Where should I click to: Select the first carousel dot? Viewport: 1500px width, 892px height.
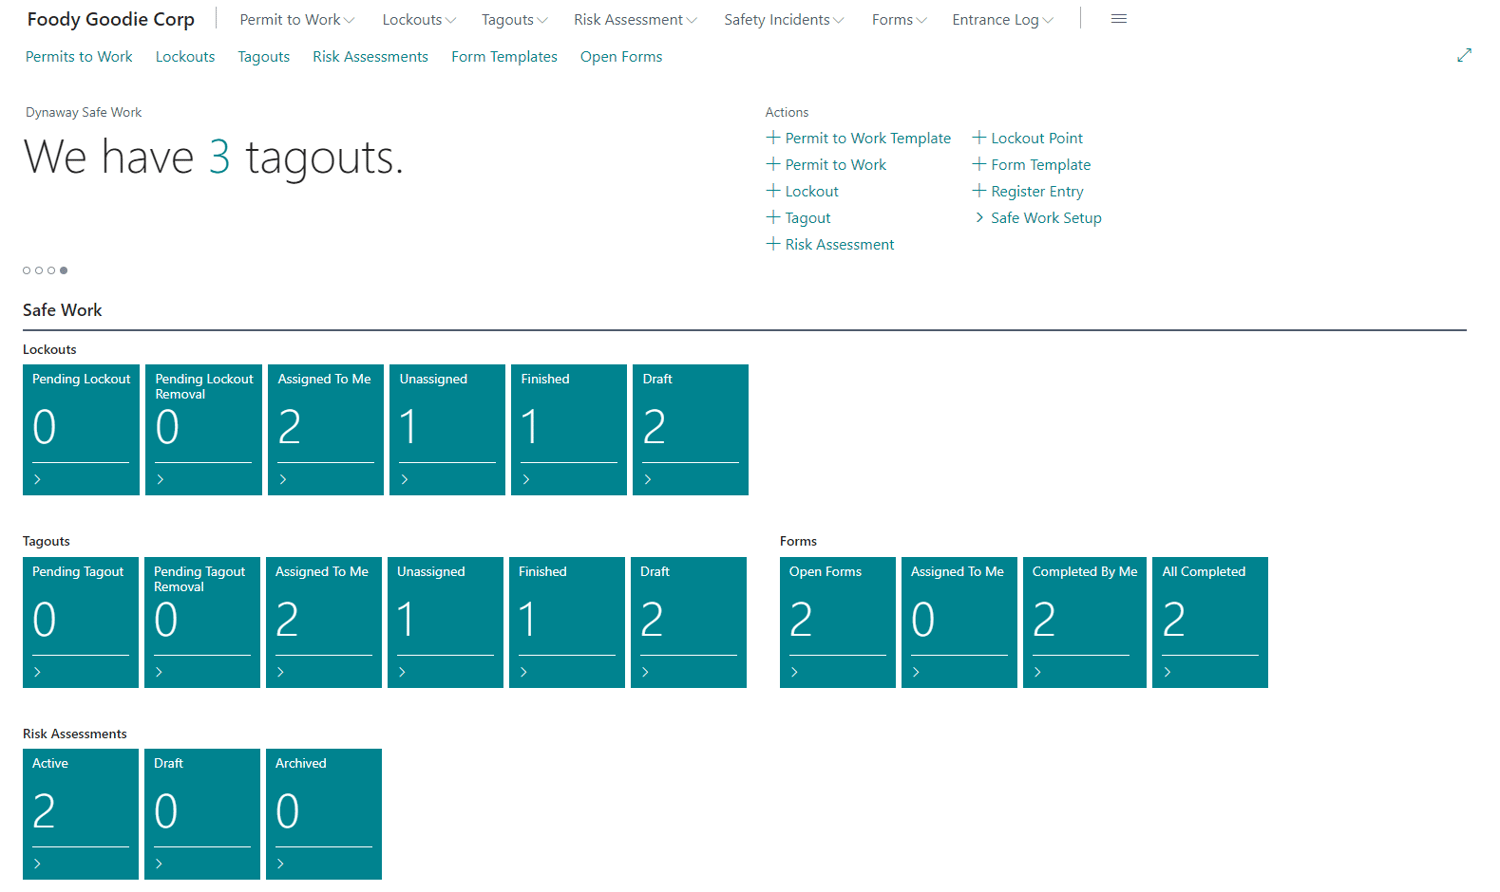coord(25,270)
